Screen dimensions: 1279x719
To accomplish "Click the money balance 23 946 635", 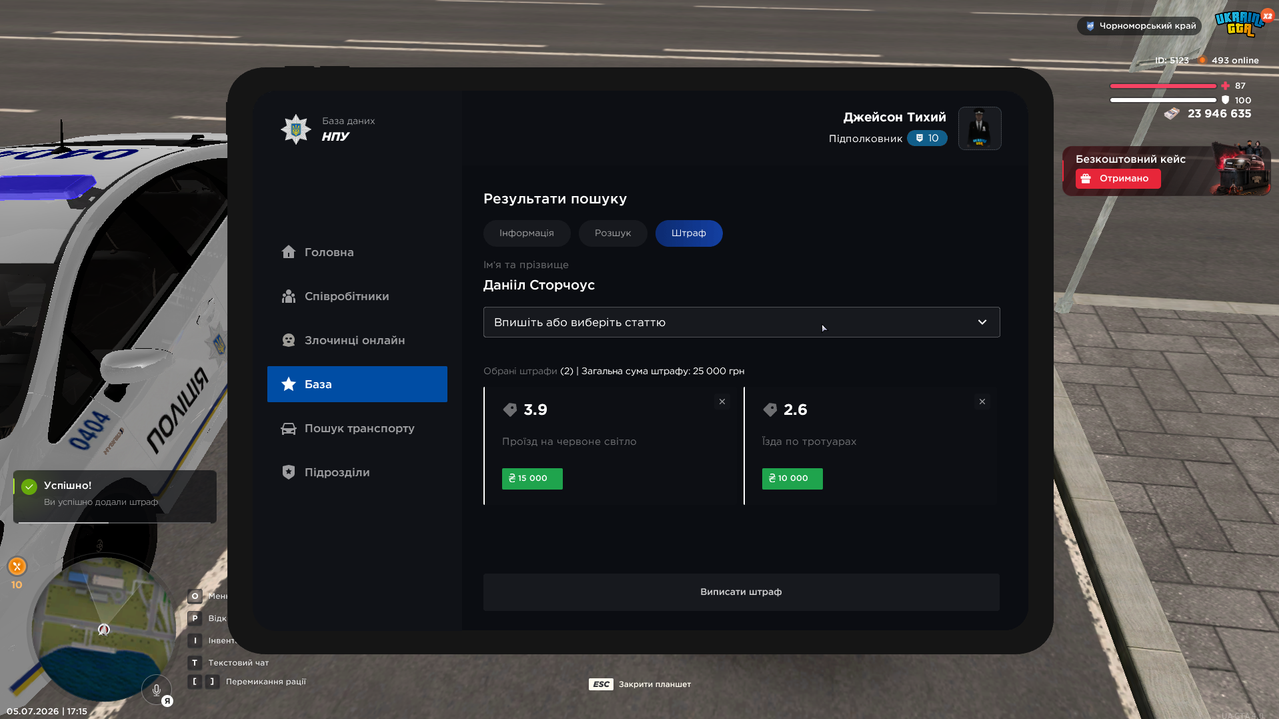I will pos(1219,114).
